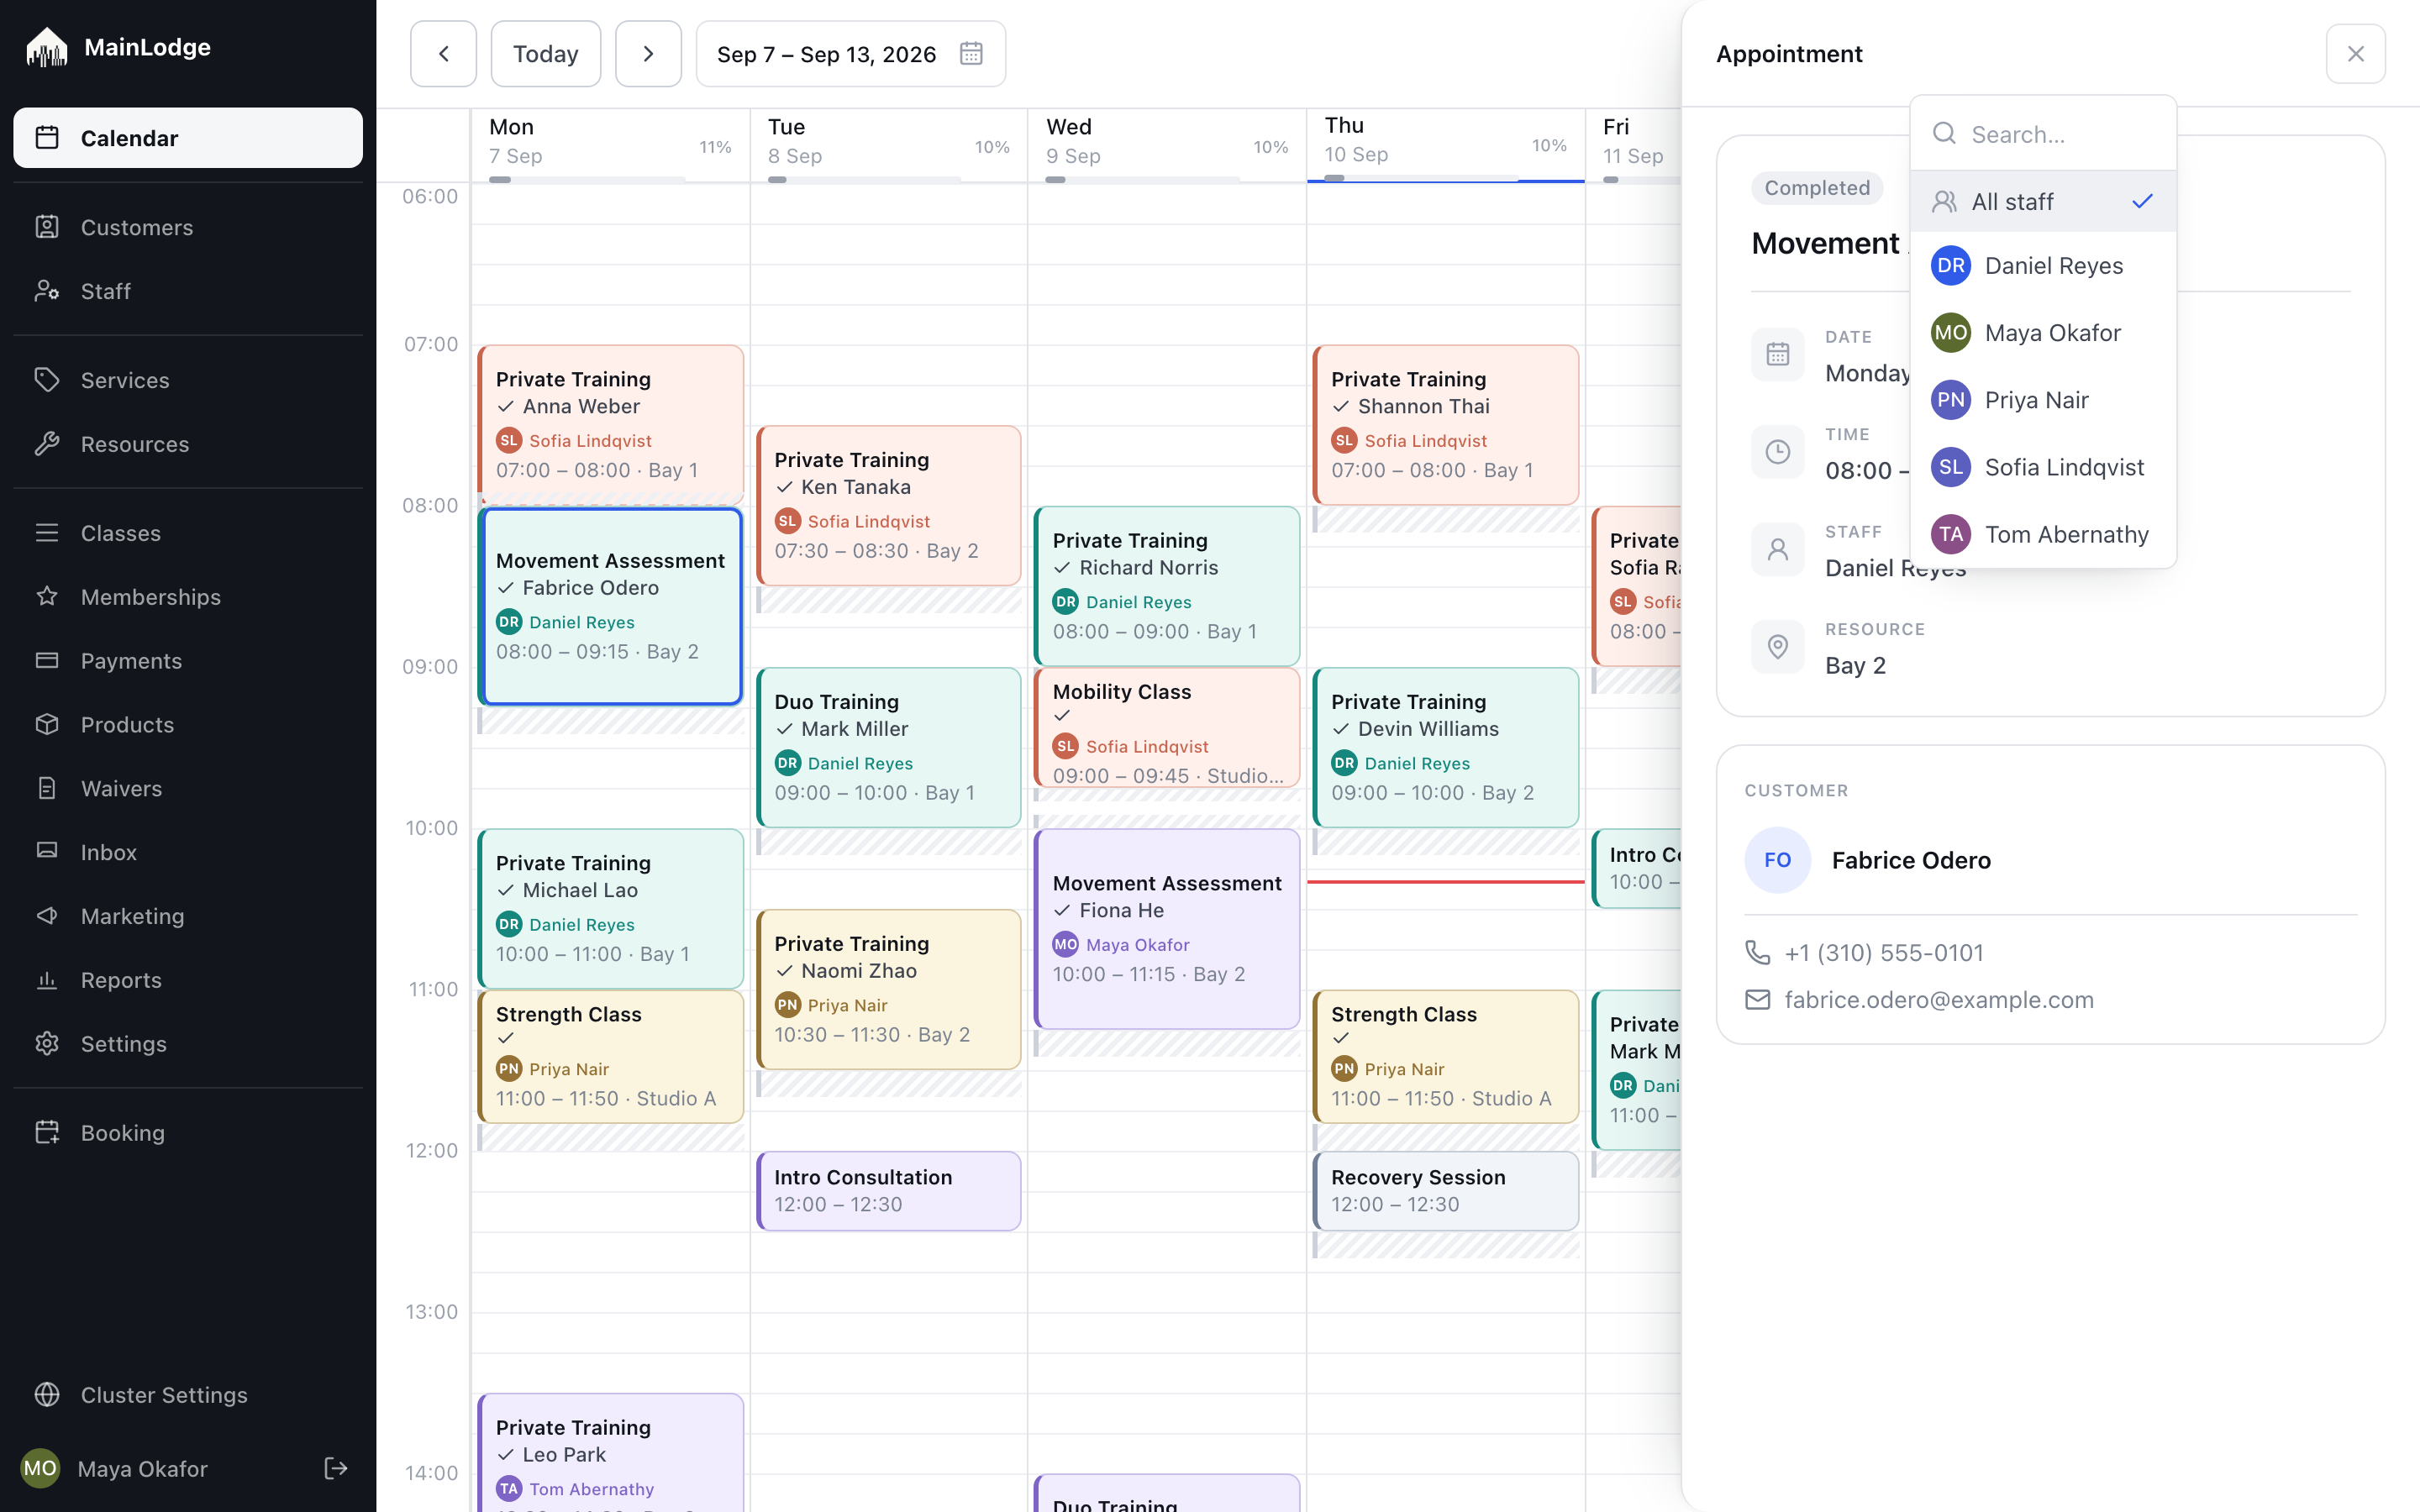Viewport: 2420px width, 1512px height.
Task: Click the Waivers document icon
Action: pyautogui.click(x=47, y=788)
